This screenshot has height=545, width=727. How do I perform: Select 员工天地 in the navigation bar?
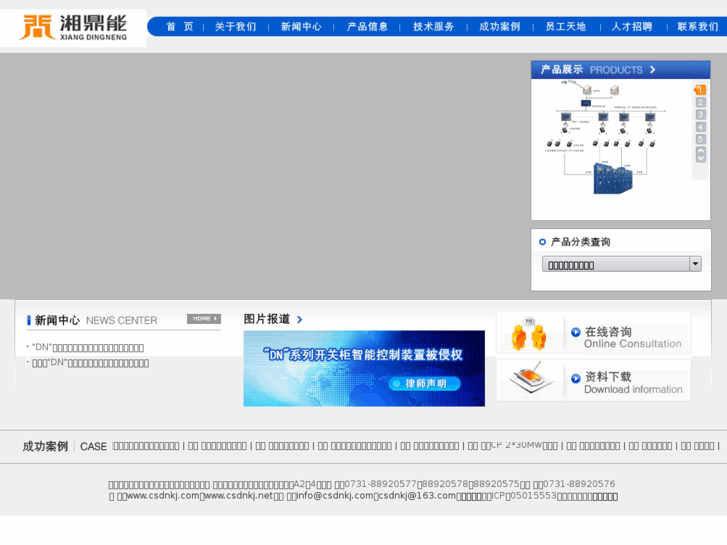566,27
